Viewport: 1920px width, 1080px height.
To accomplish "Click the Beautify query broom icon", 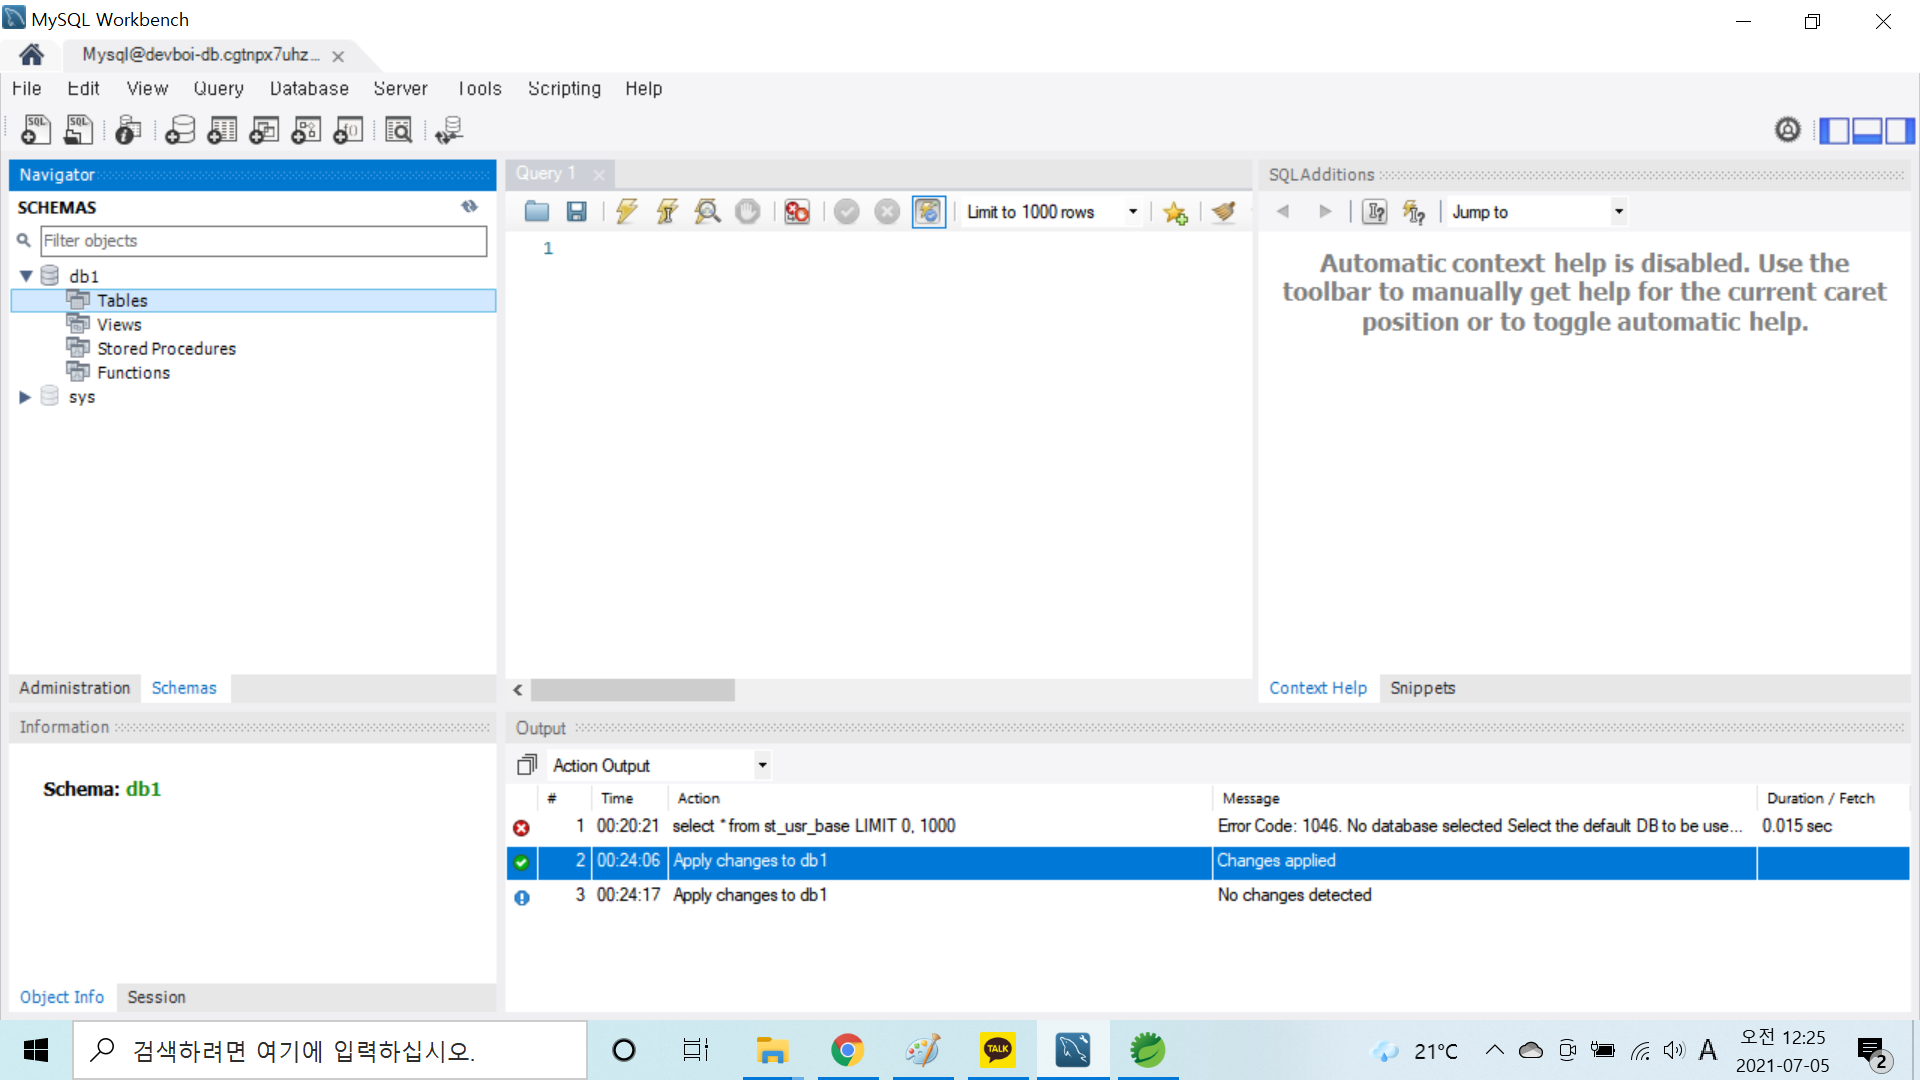I will (1224, 212).
